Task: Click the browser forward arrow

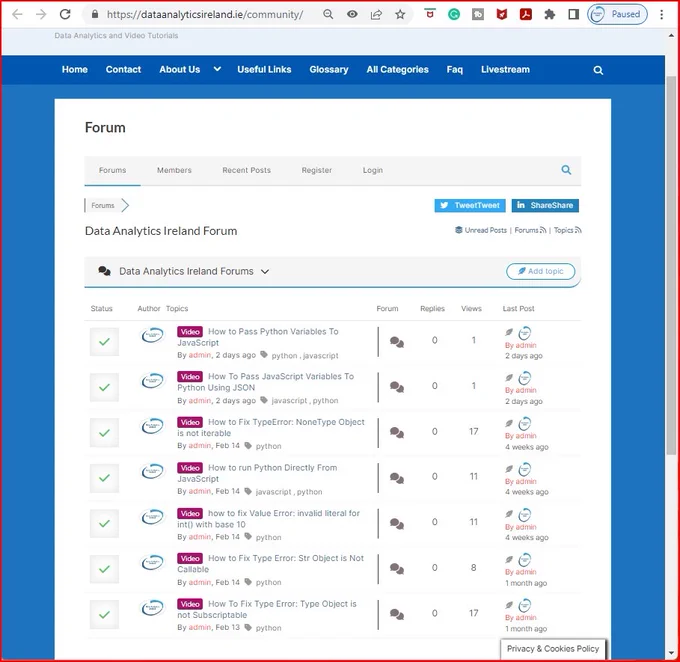Action: [x=41, y=14]
